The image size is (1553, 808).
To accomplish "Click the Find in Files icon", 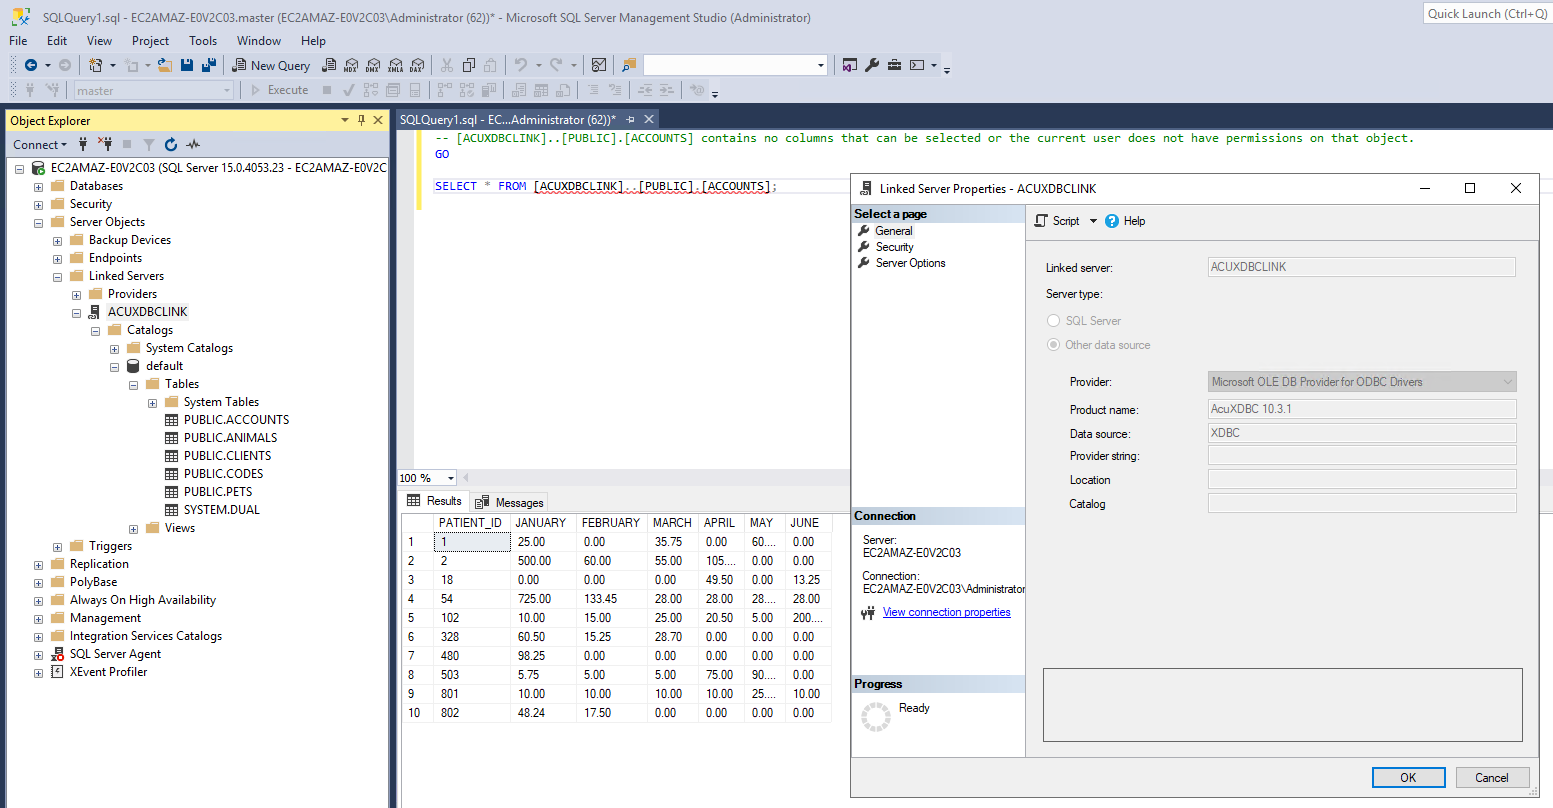I will [629, 65].
